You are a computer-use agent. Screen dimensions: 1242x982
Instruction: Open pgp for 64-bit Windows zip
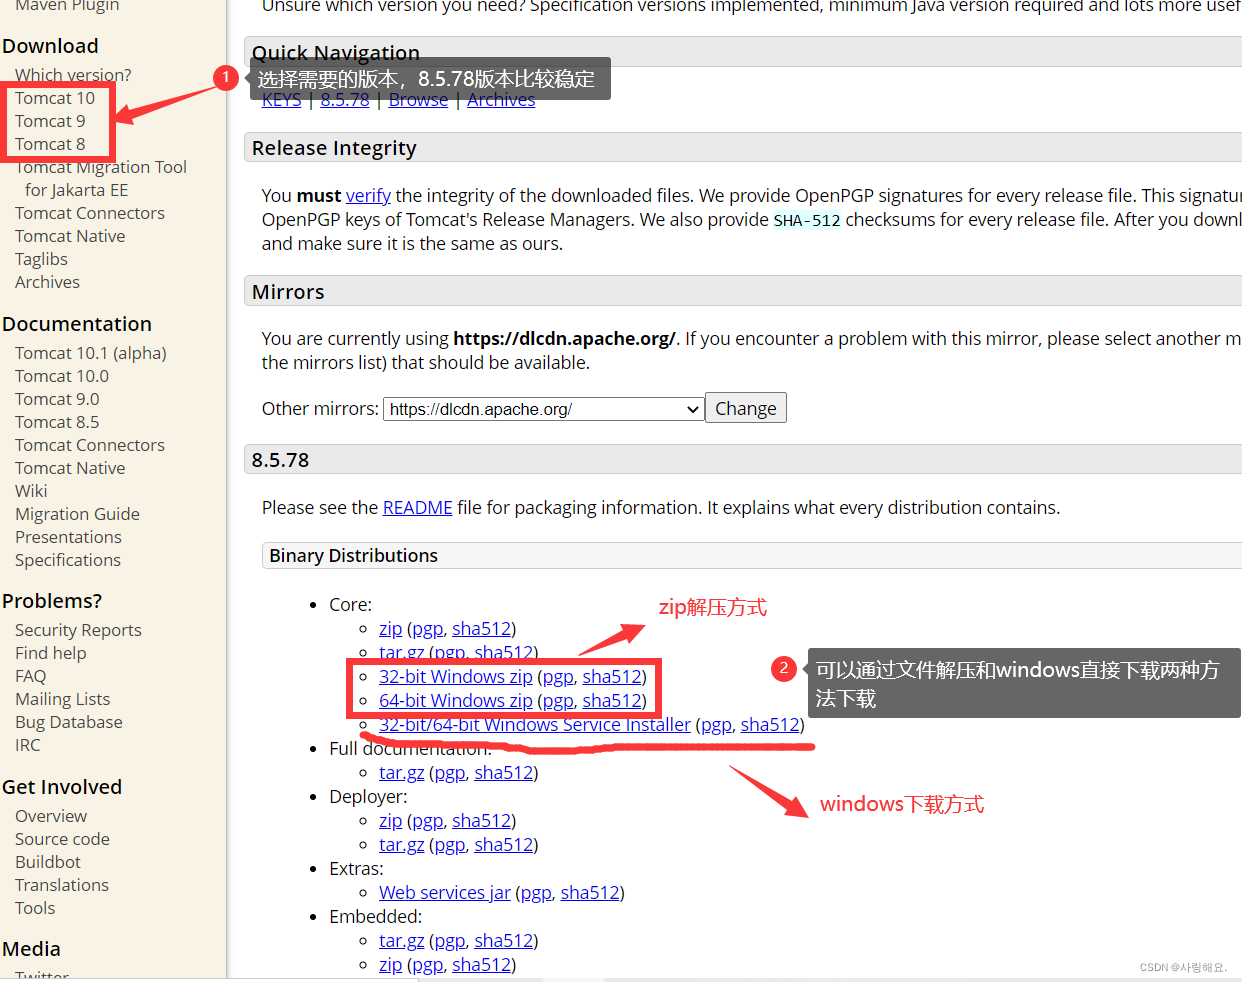coord(558,701)
